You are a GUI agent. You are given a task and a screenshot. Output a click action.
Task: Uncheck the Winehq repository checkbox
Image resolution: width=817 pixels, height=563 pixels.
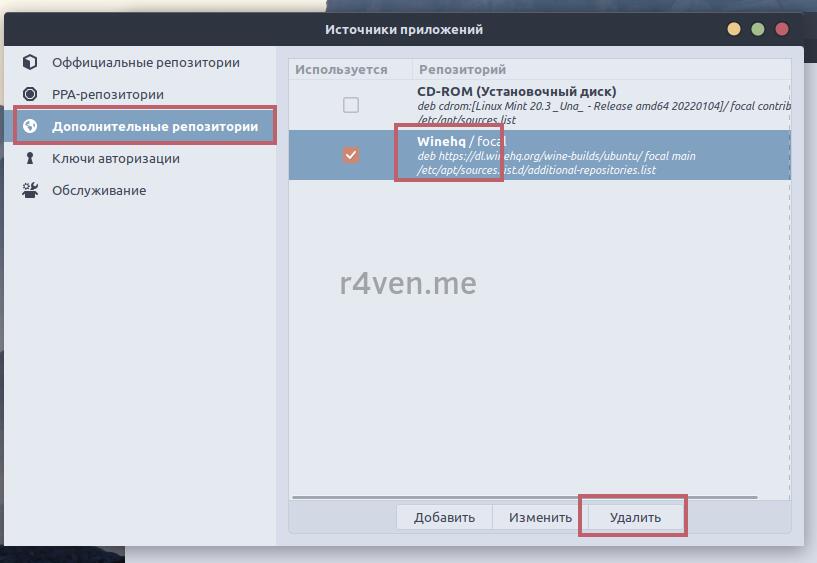(350, 155)
